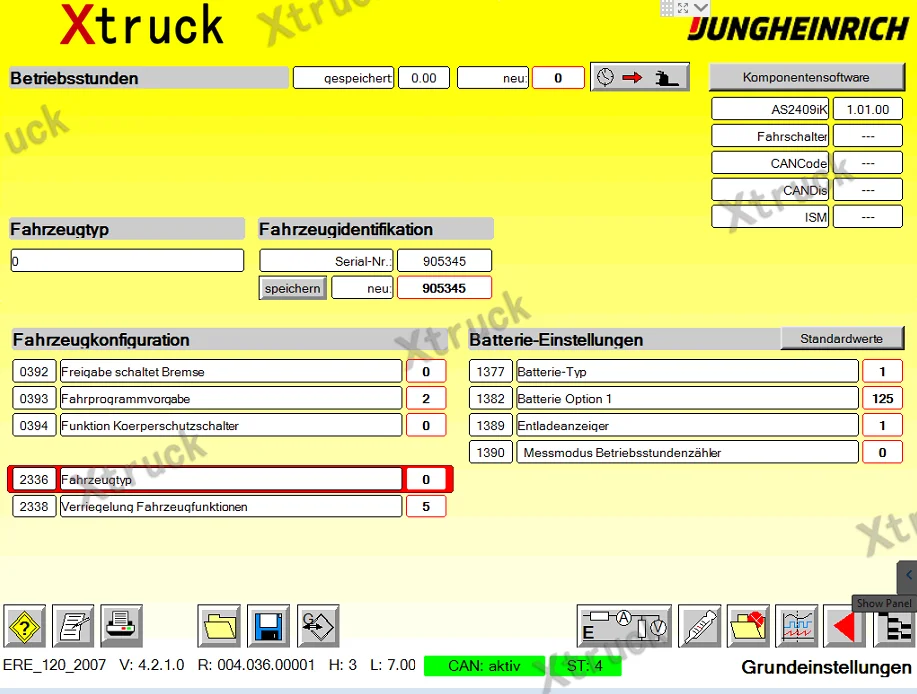Select parameter number 1390
The width and height of the screenshot is (917, 694).
point(491,453)
